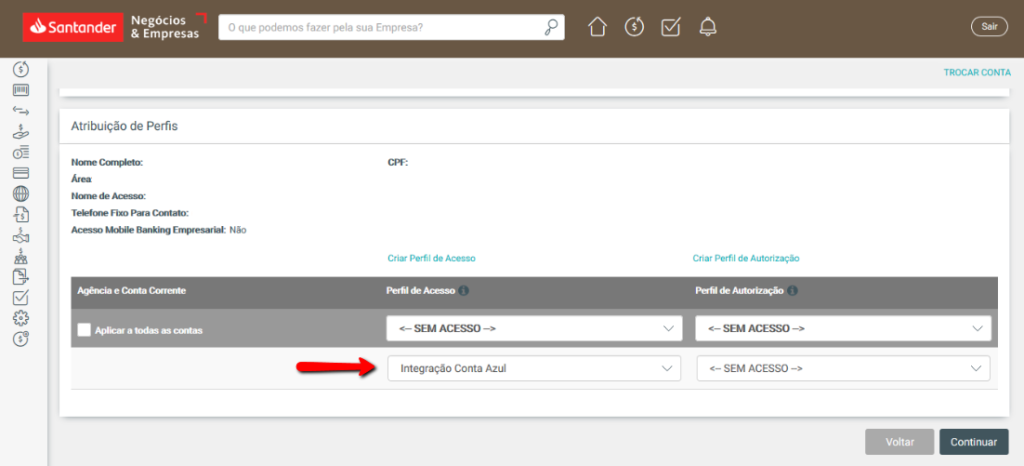Open bottom-row Perfil de Autorização dropdown
The image size is (1024, 466).
tap(843, 369)
